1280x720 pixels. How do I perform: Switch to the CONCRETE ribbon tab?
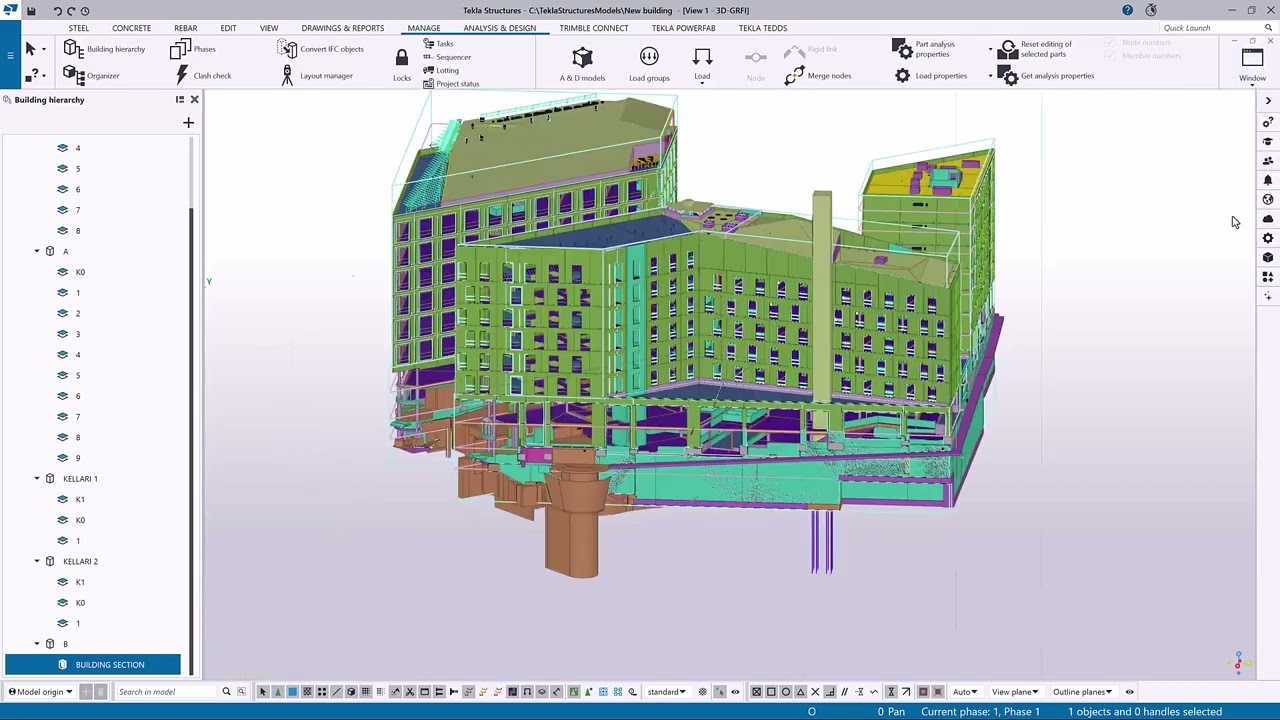pos(131,28)
